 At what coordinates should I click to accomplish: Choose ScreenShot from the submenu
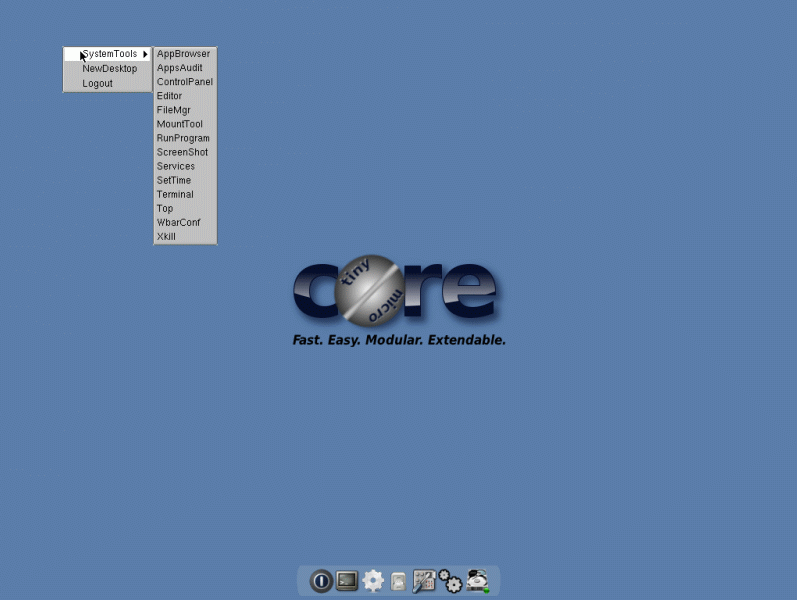(182, 152)
